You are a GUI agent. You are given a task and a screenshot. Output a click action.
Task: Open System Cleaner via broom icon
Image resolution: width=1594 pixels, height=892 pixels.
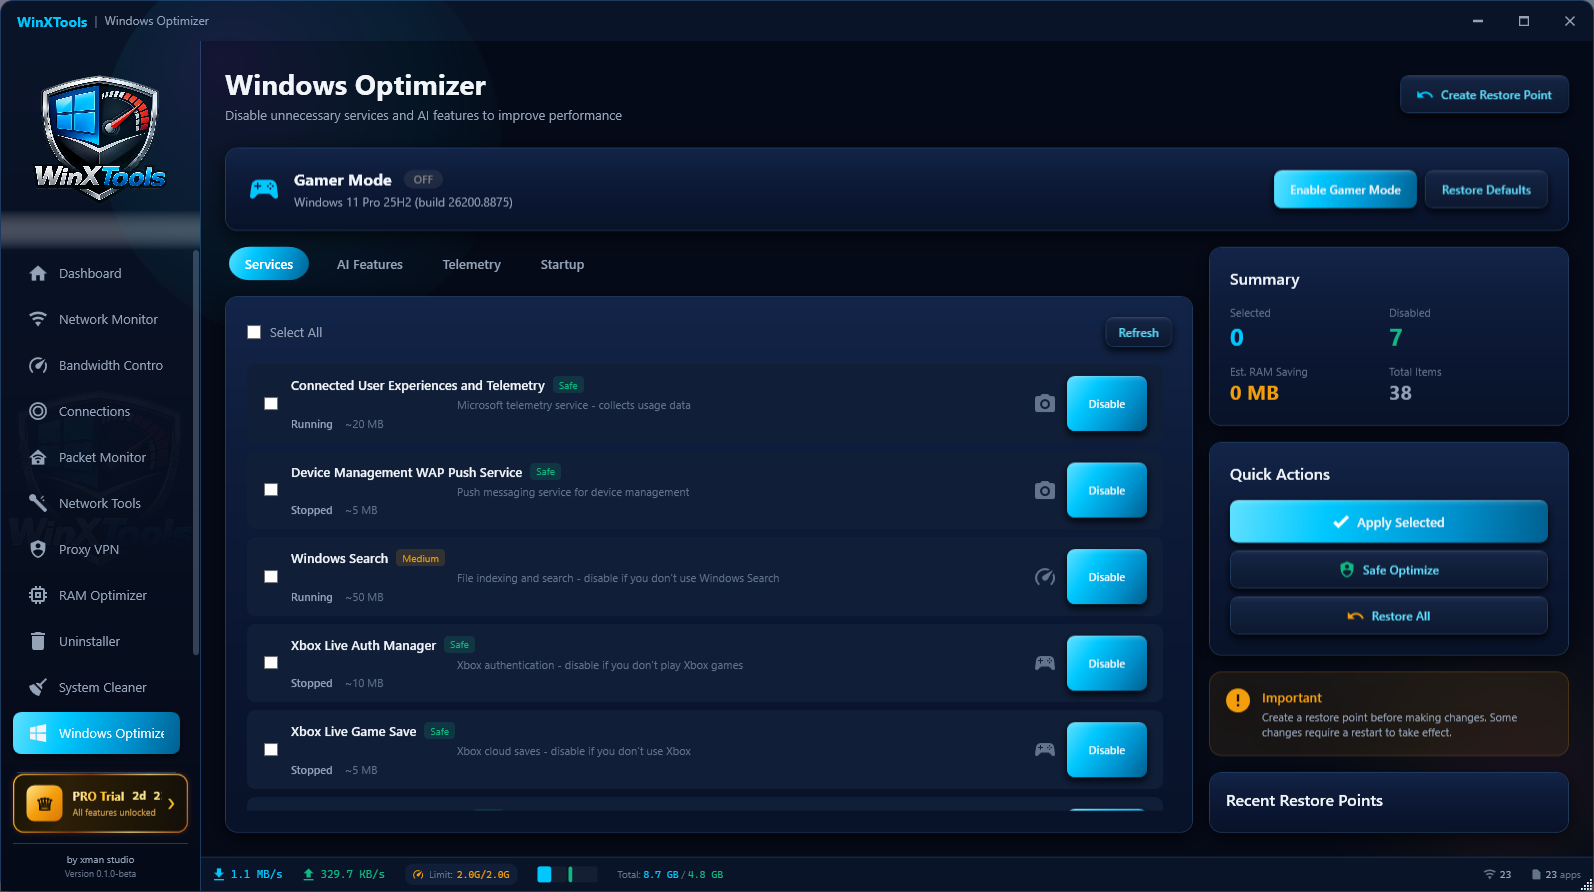(38, 687)
